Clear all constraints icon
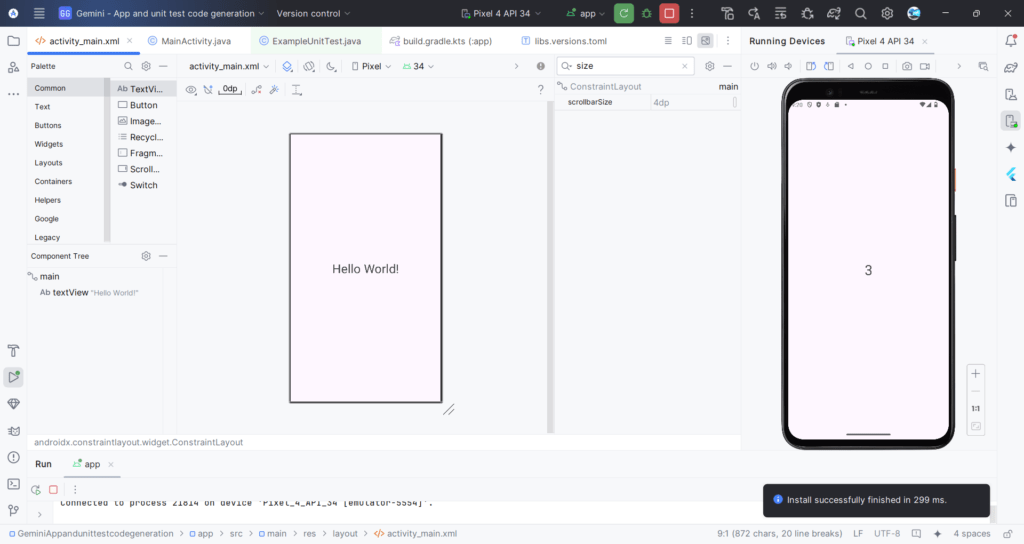 click(x=257, y=89)
